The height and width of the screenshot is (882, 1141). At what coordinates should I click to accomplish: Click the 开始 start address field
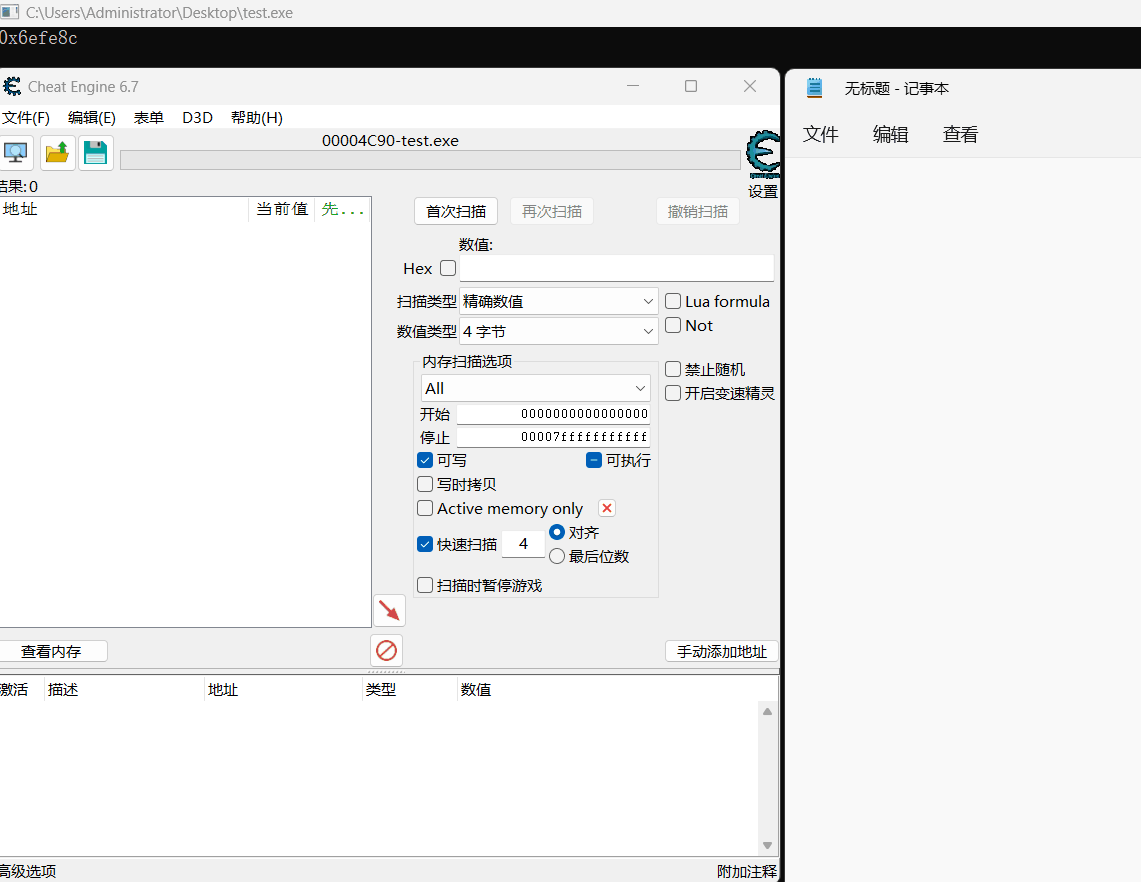[x=553, y=414]
